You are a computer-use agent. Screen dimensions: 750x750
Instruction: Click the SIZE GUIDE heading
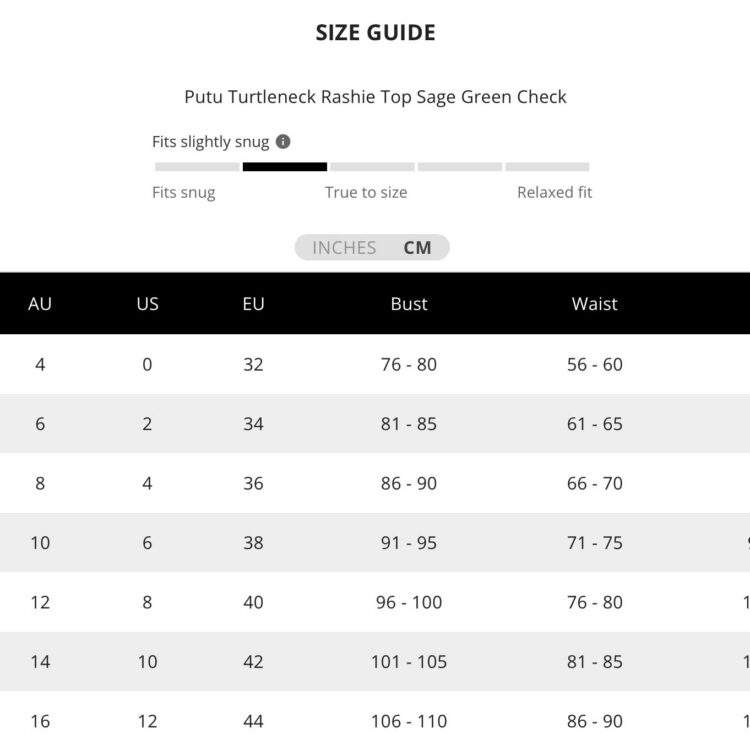(x=375, y=32)
